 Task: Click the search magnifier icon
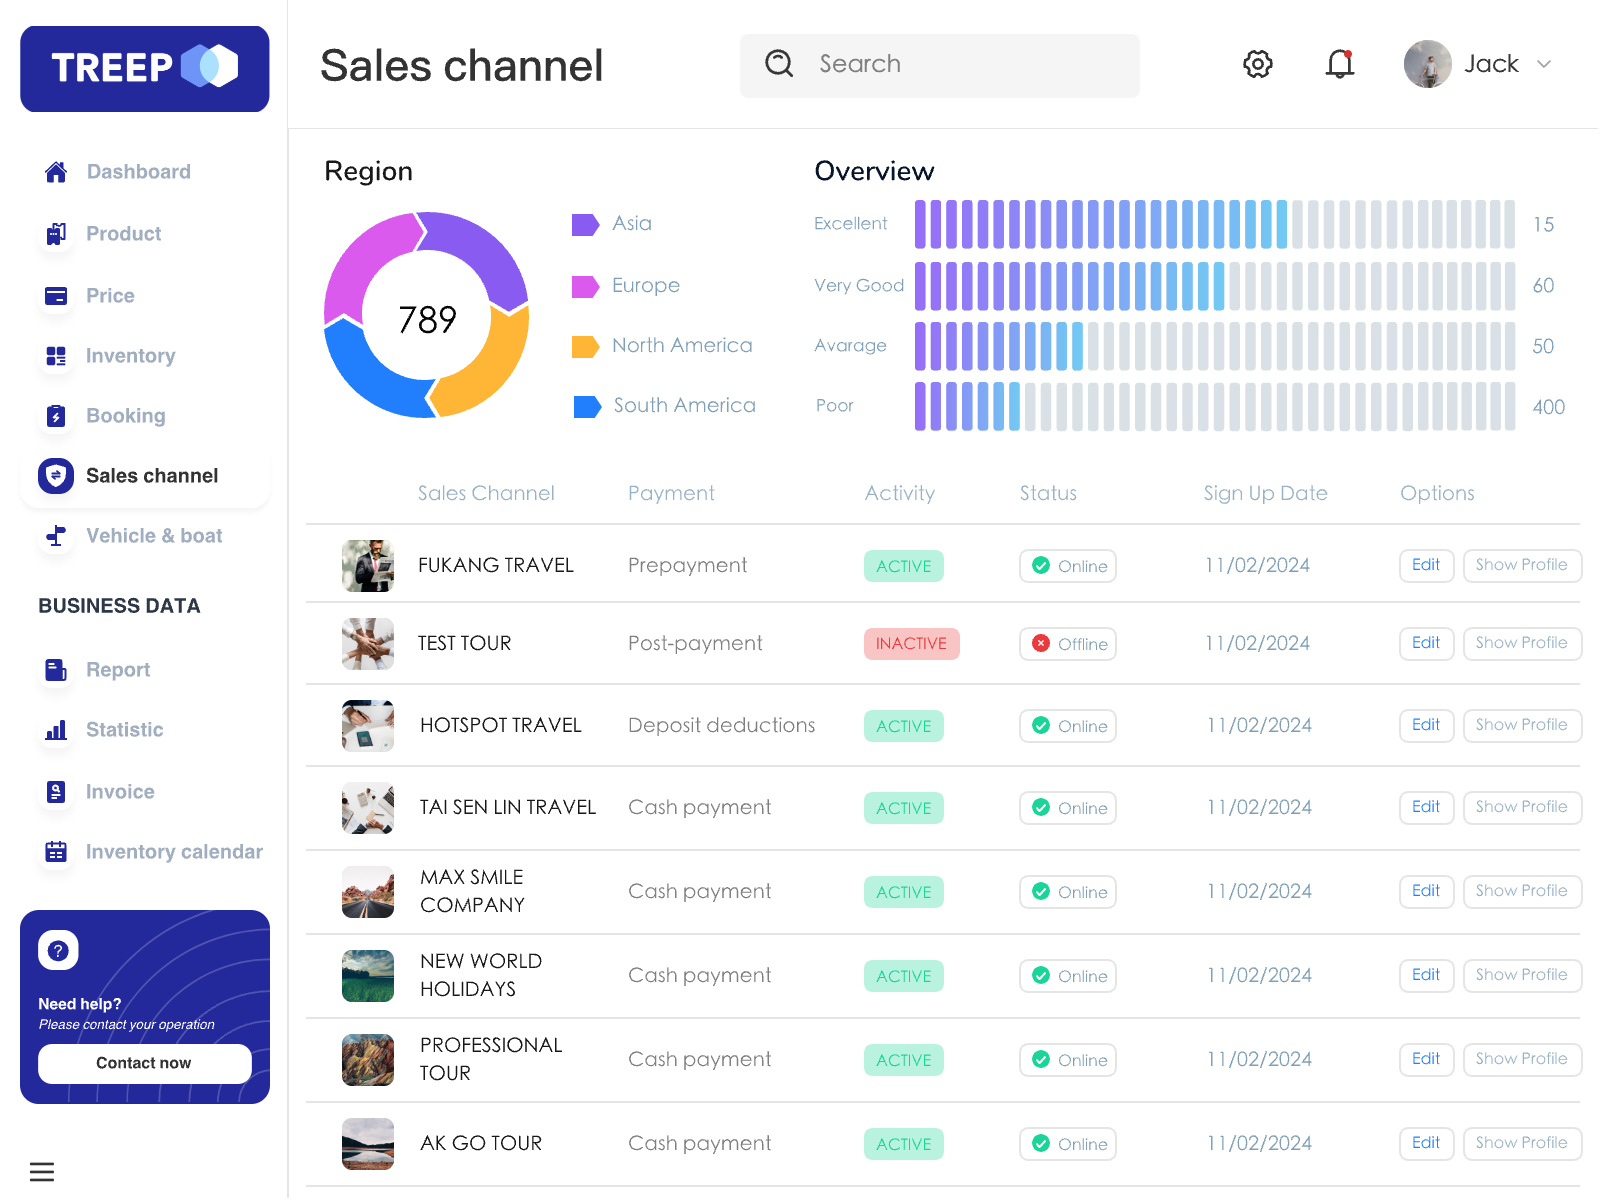[x=779, y=64]
